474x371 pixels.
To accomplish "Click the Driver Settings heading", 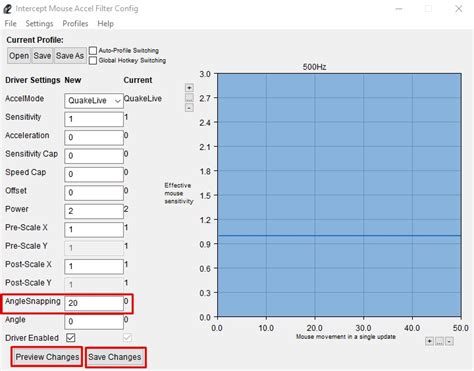I will pyautogui.click(x=32, y=80).
